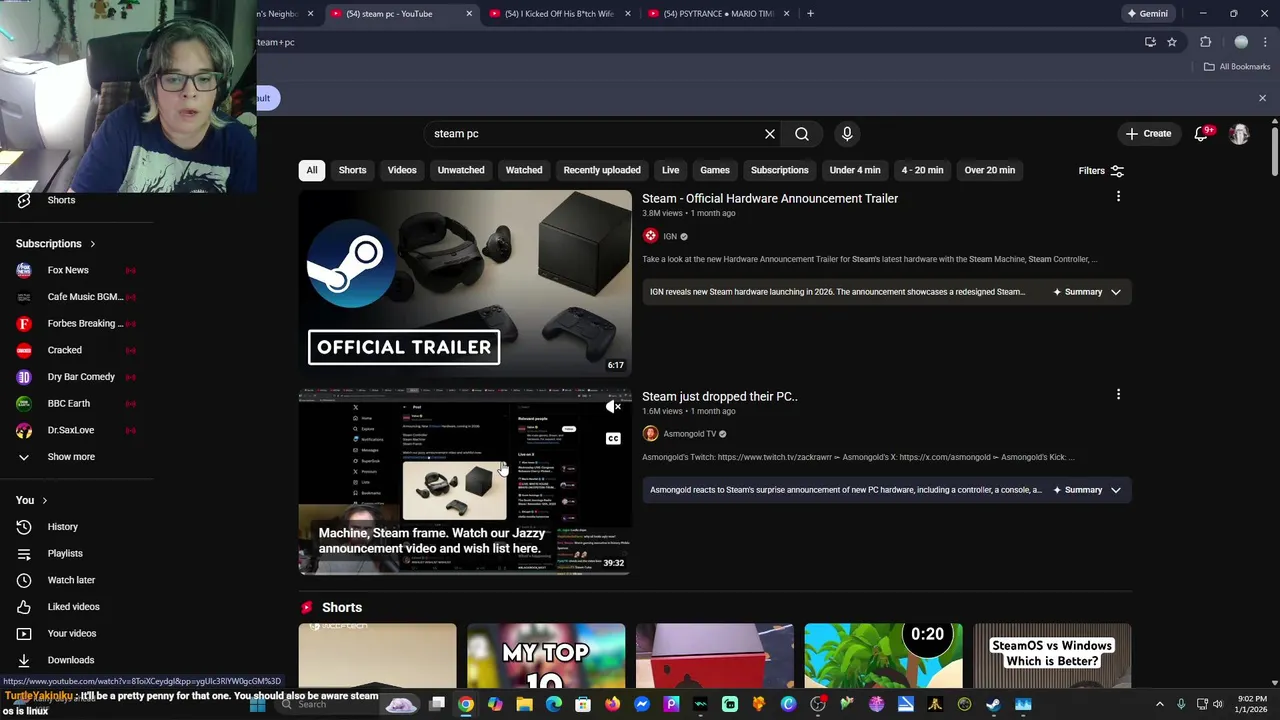1280x720 pixels.
Task: Show hidden system tray icons
Action: pos(1160,704)
